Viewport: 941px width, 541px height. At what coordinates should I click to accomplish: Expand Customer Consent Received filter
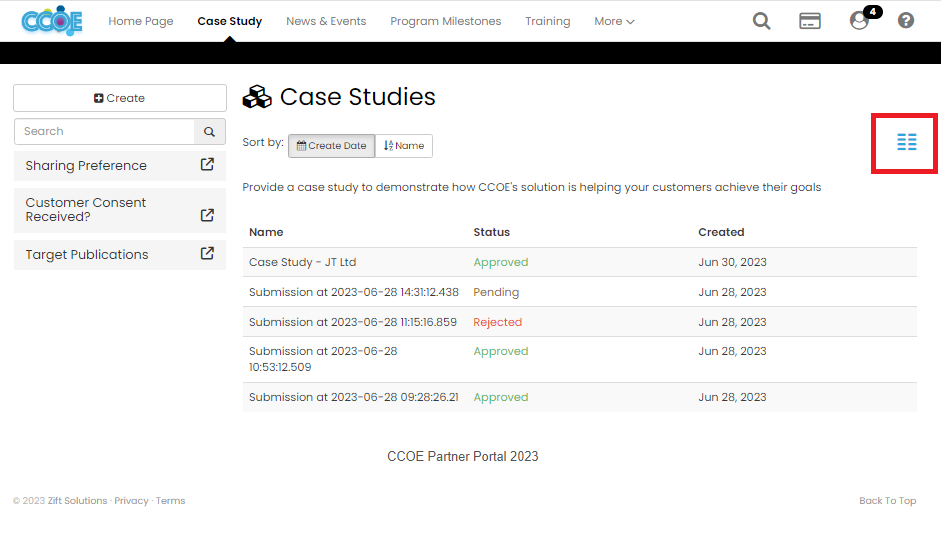click(207, 215)
